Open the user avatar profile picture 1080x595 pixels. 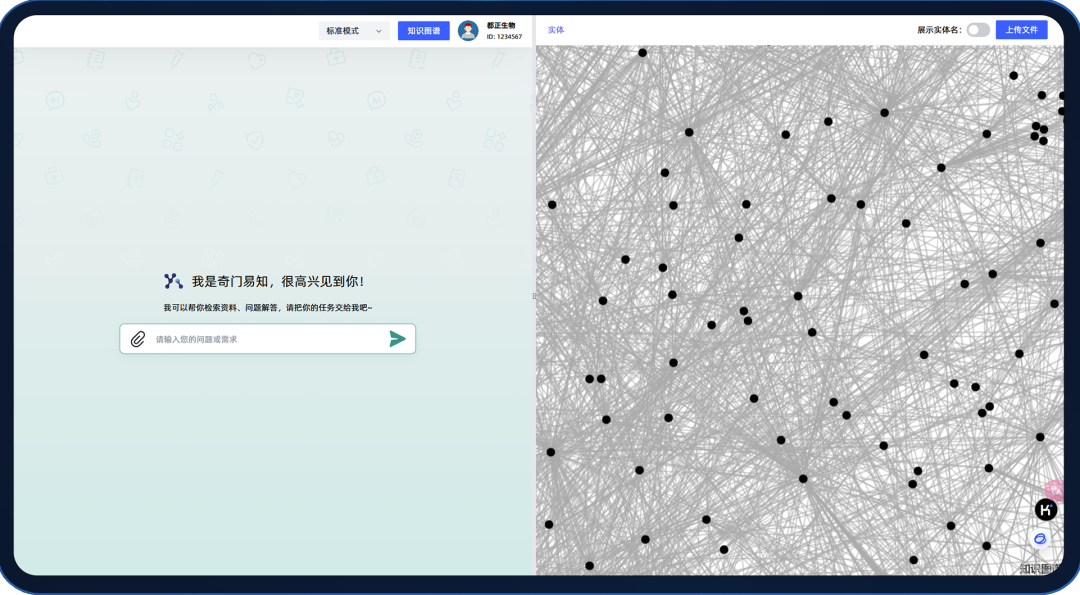(x=468, y=30)
